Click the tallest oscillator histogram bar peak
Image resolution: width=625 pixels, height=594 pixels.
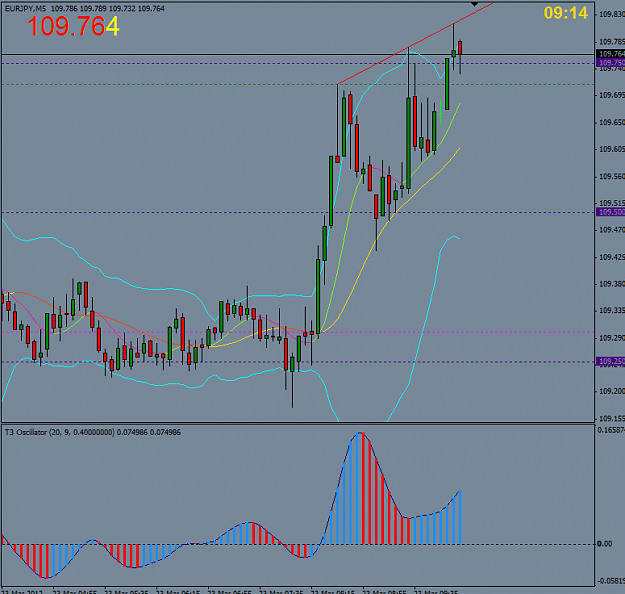point(360,434)
